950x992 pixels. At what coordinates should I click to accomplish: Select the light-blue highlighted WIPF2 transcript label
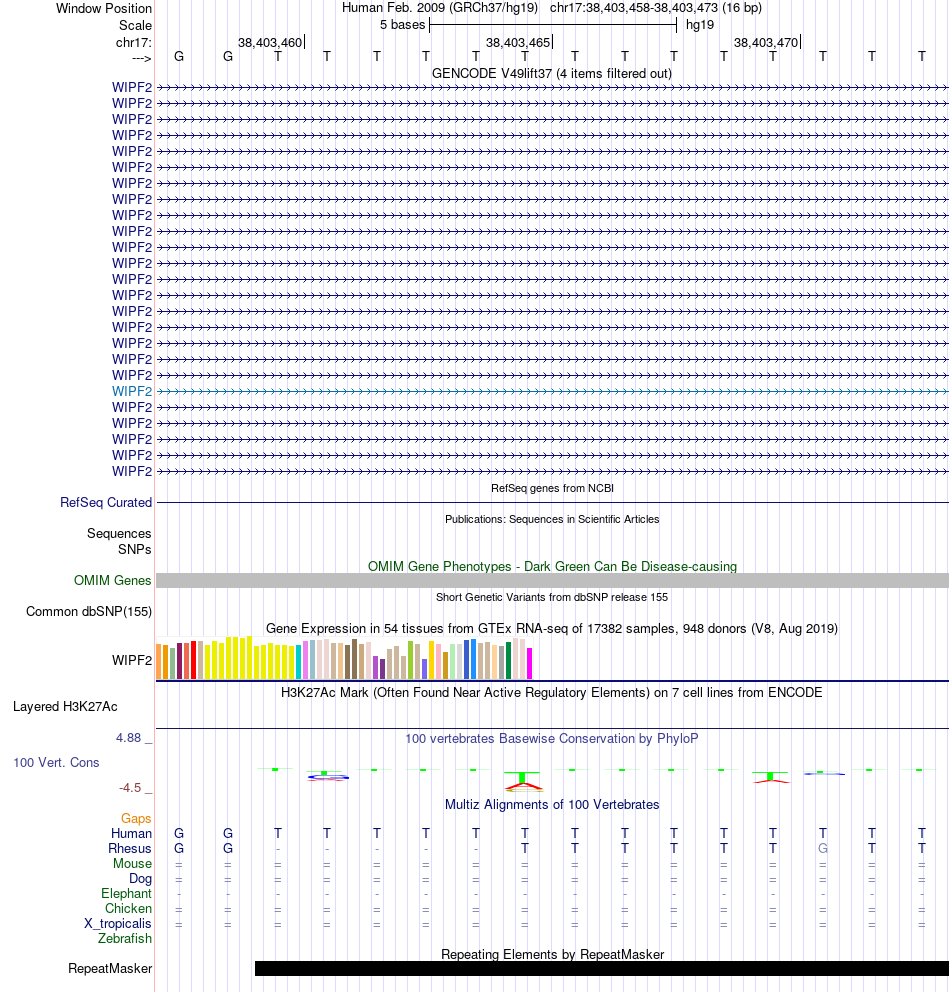132,391
